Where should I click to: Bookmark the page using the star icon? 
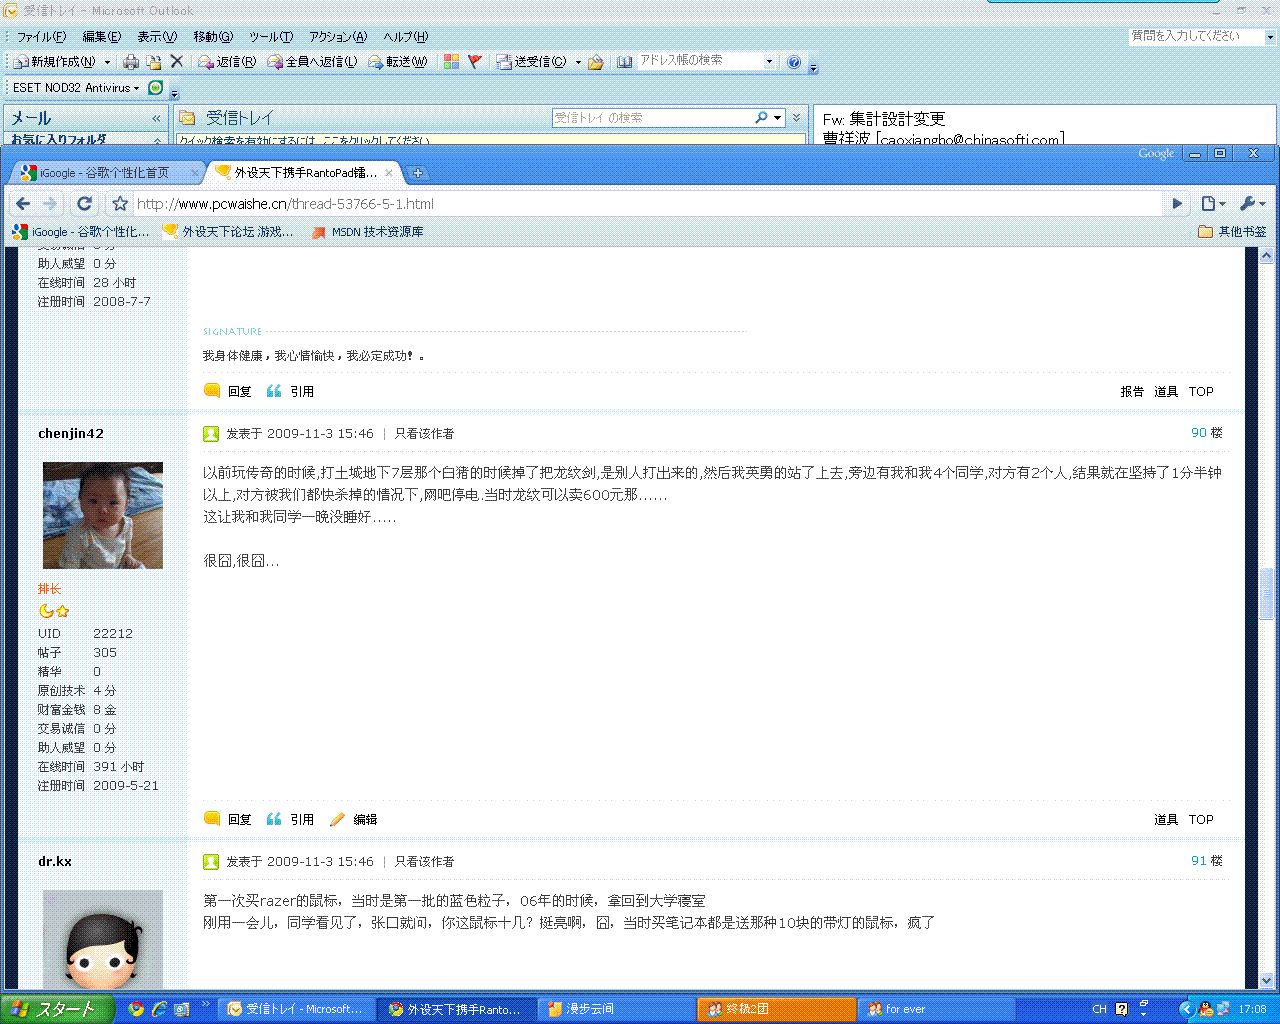coord(120,203)
